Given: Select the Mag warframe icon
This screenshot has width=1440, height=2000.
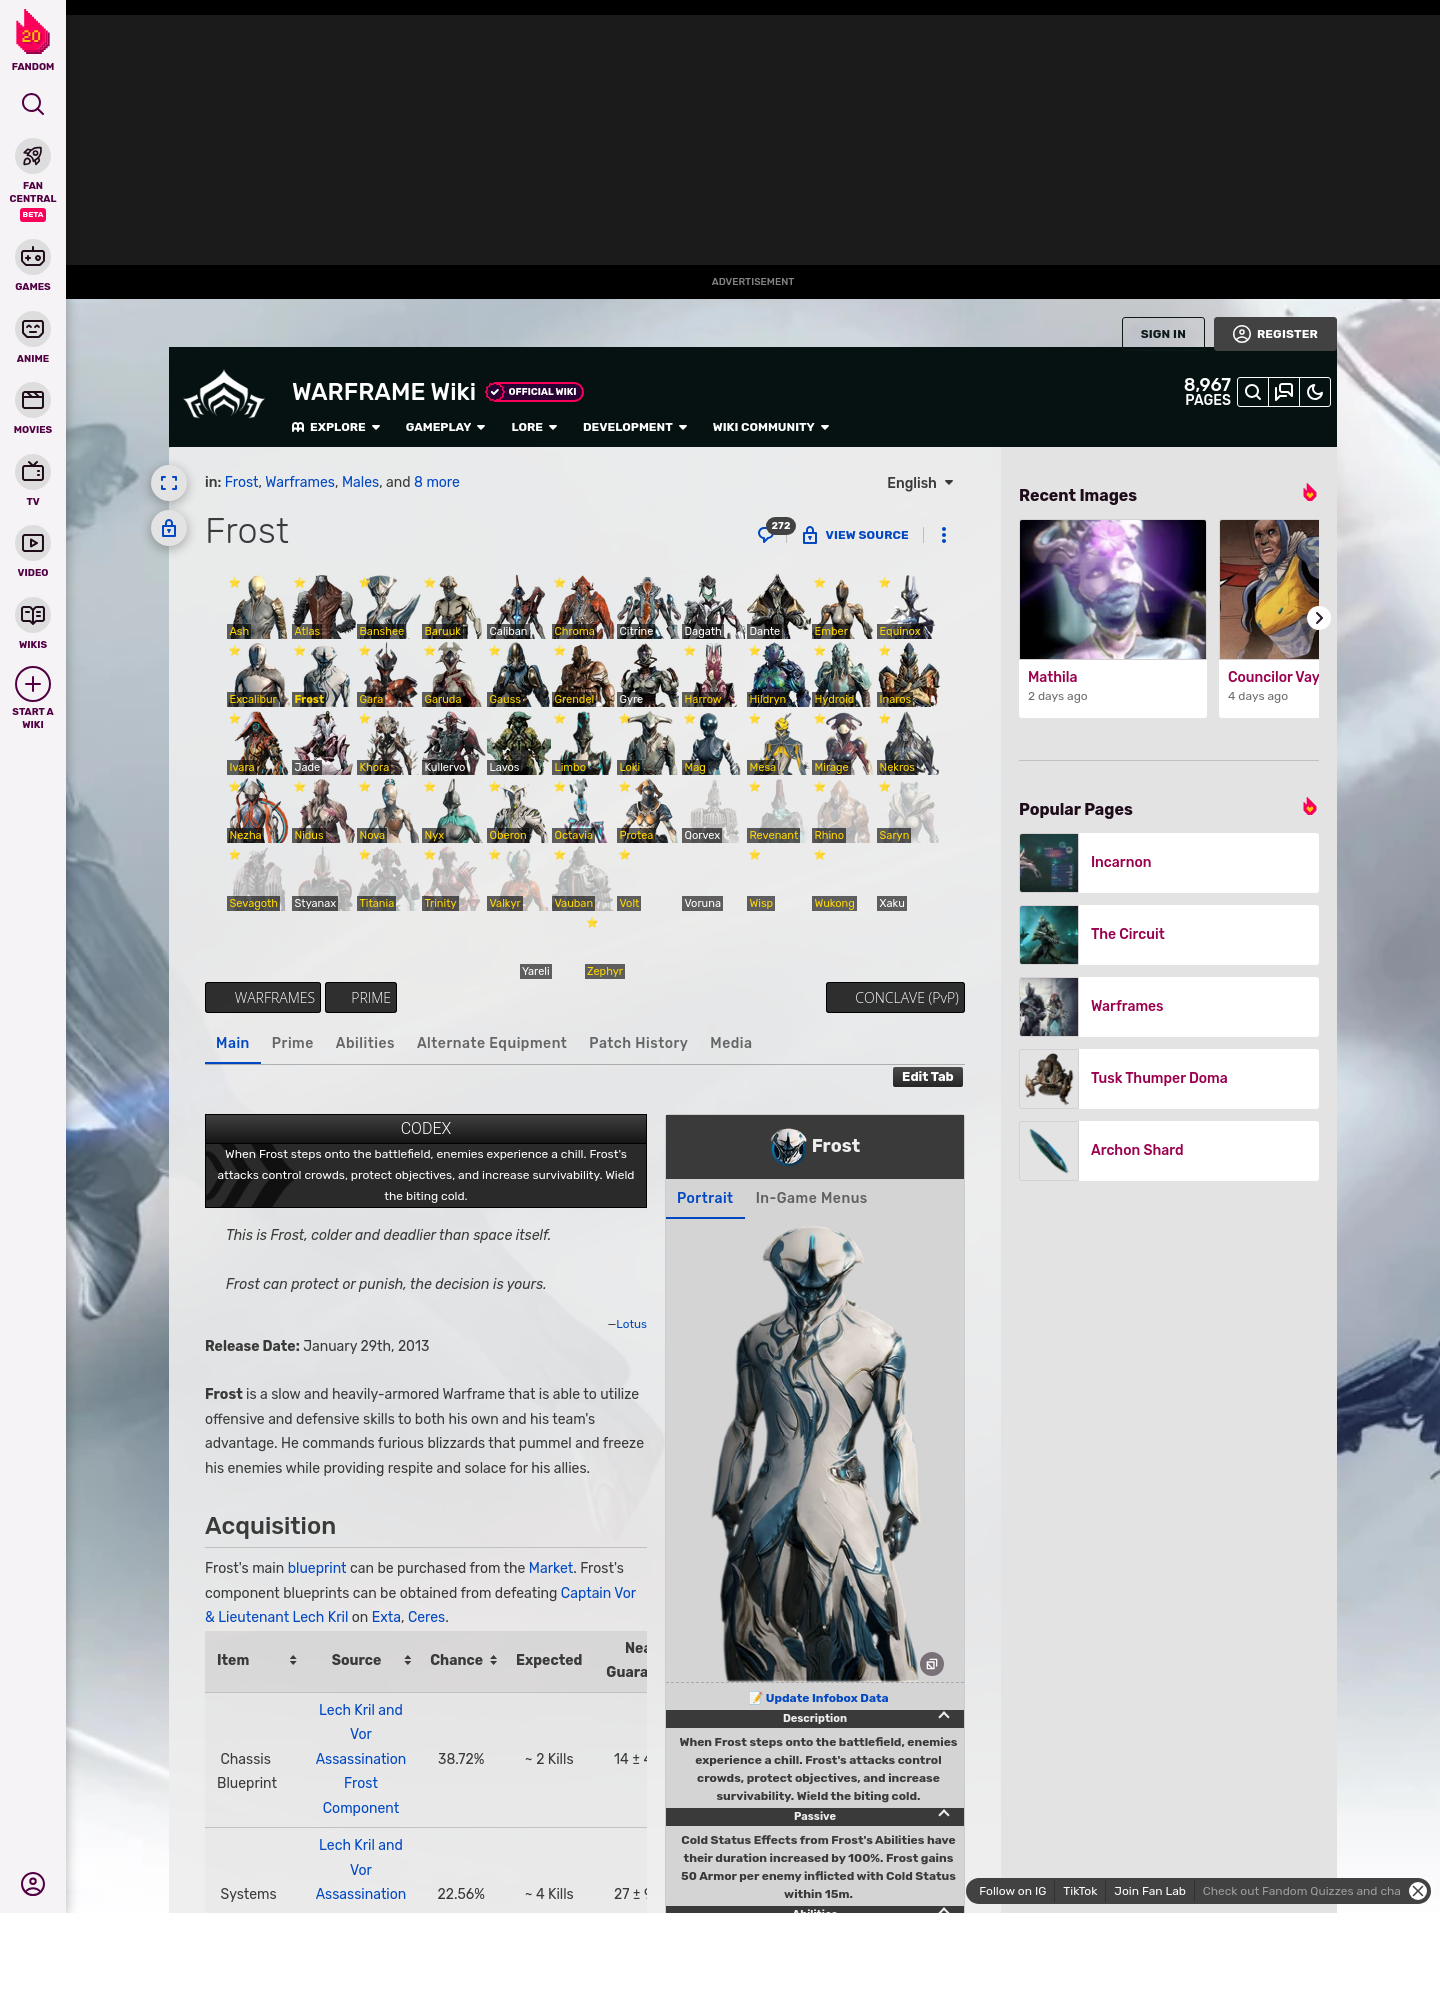Looking at the screenshot, I should (x=712, y=743).
